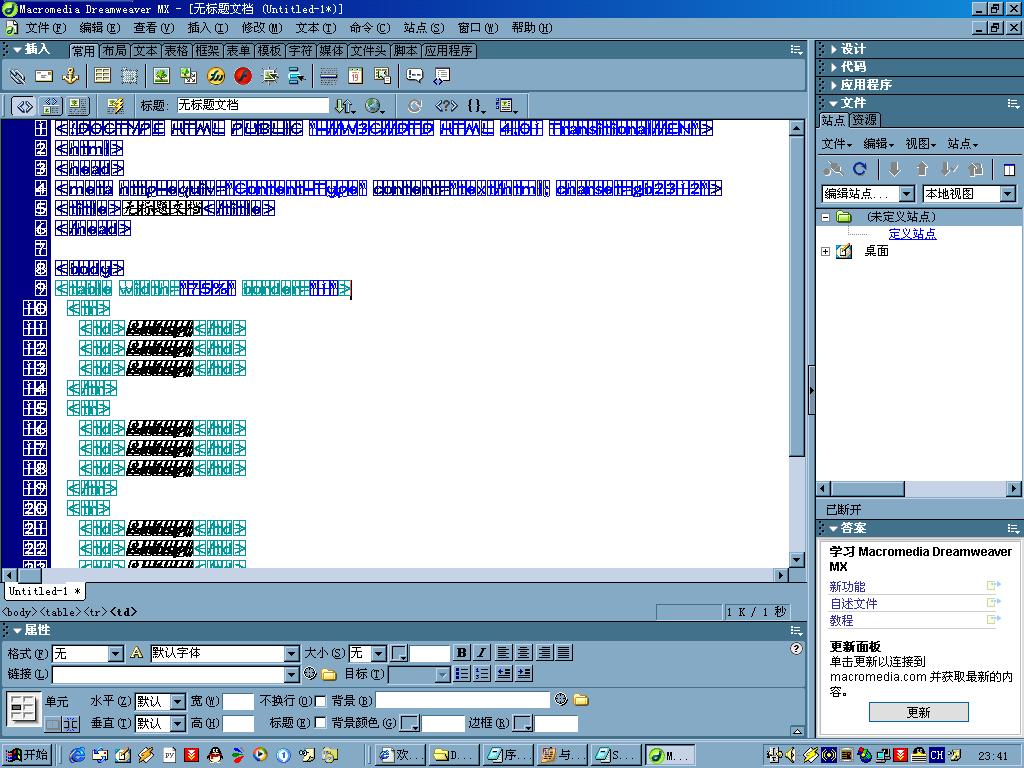Screen dimensions: 1024x768
Task: Open the 帮助(H) menu
Action: click(532, 28)
